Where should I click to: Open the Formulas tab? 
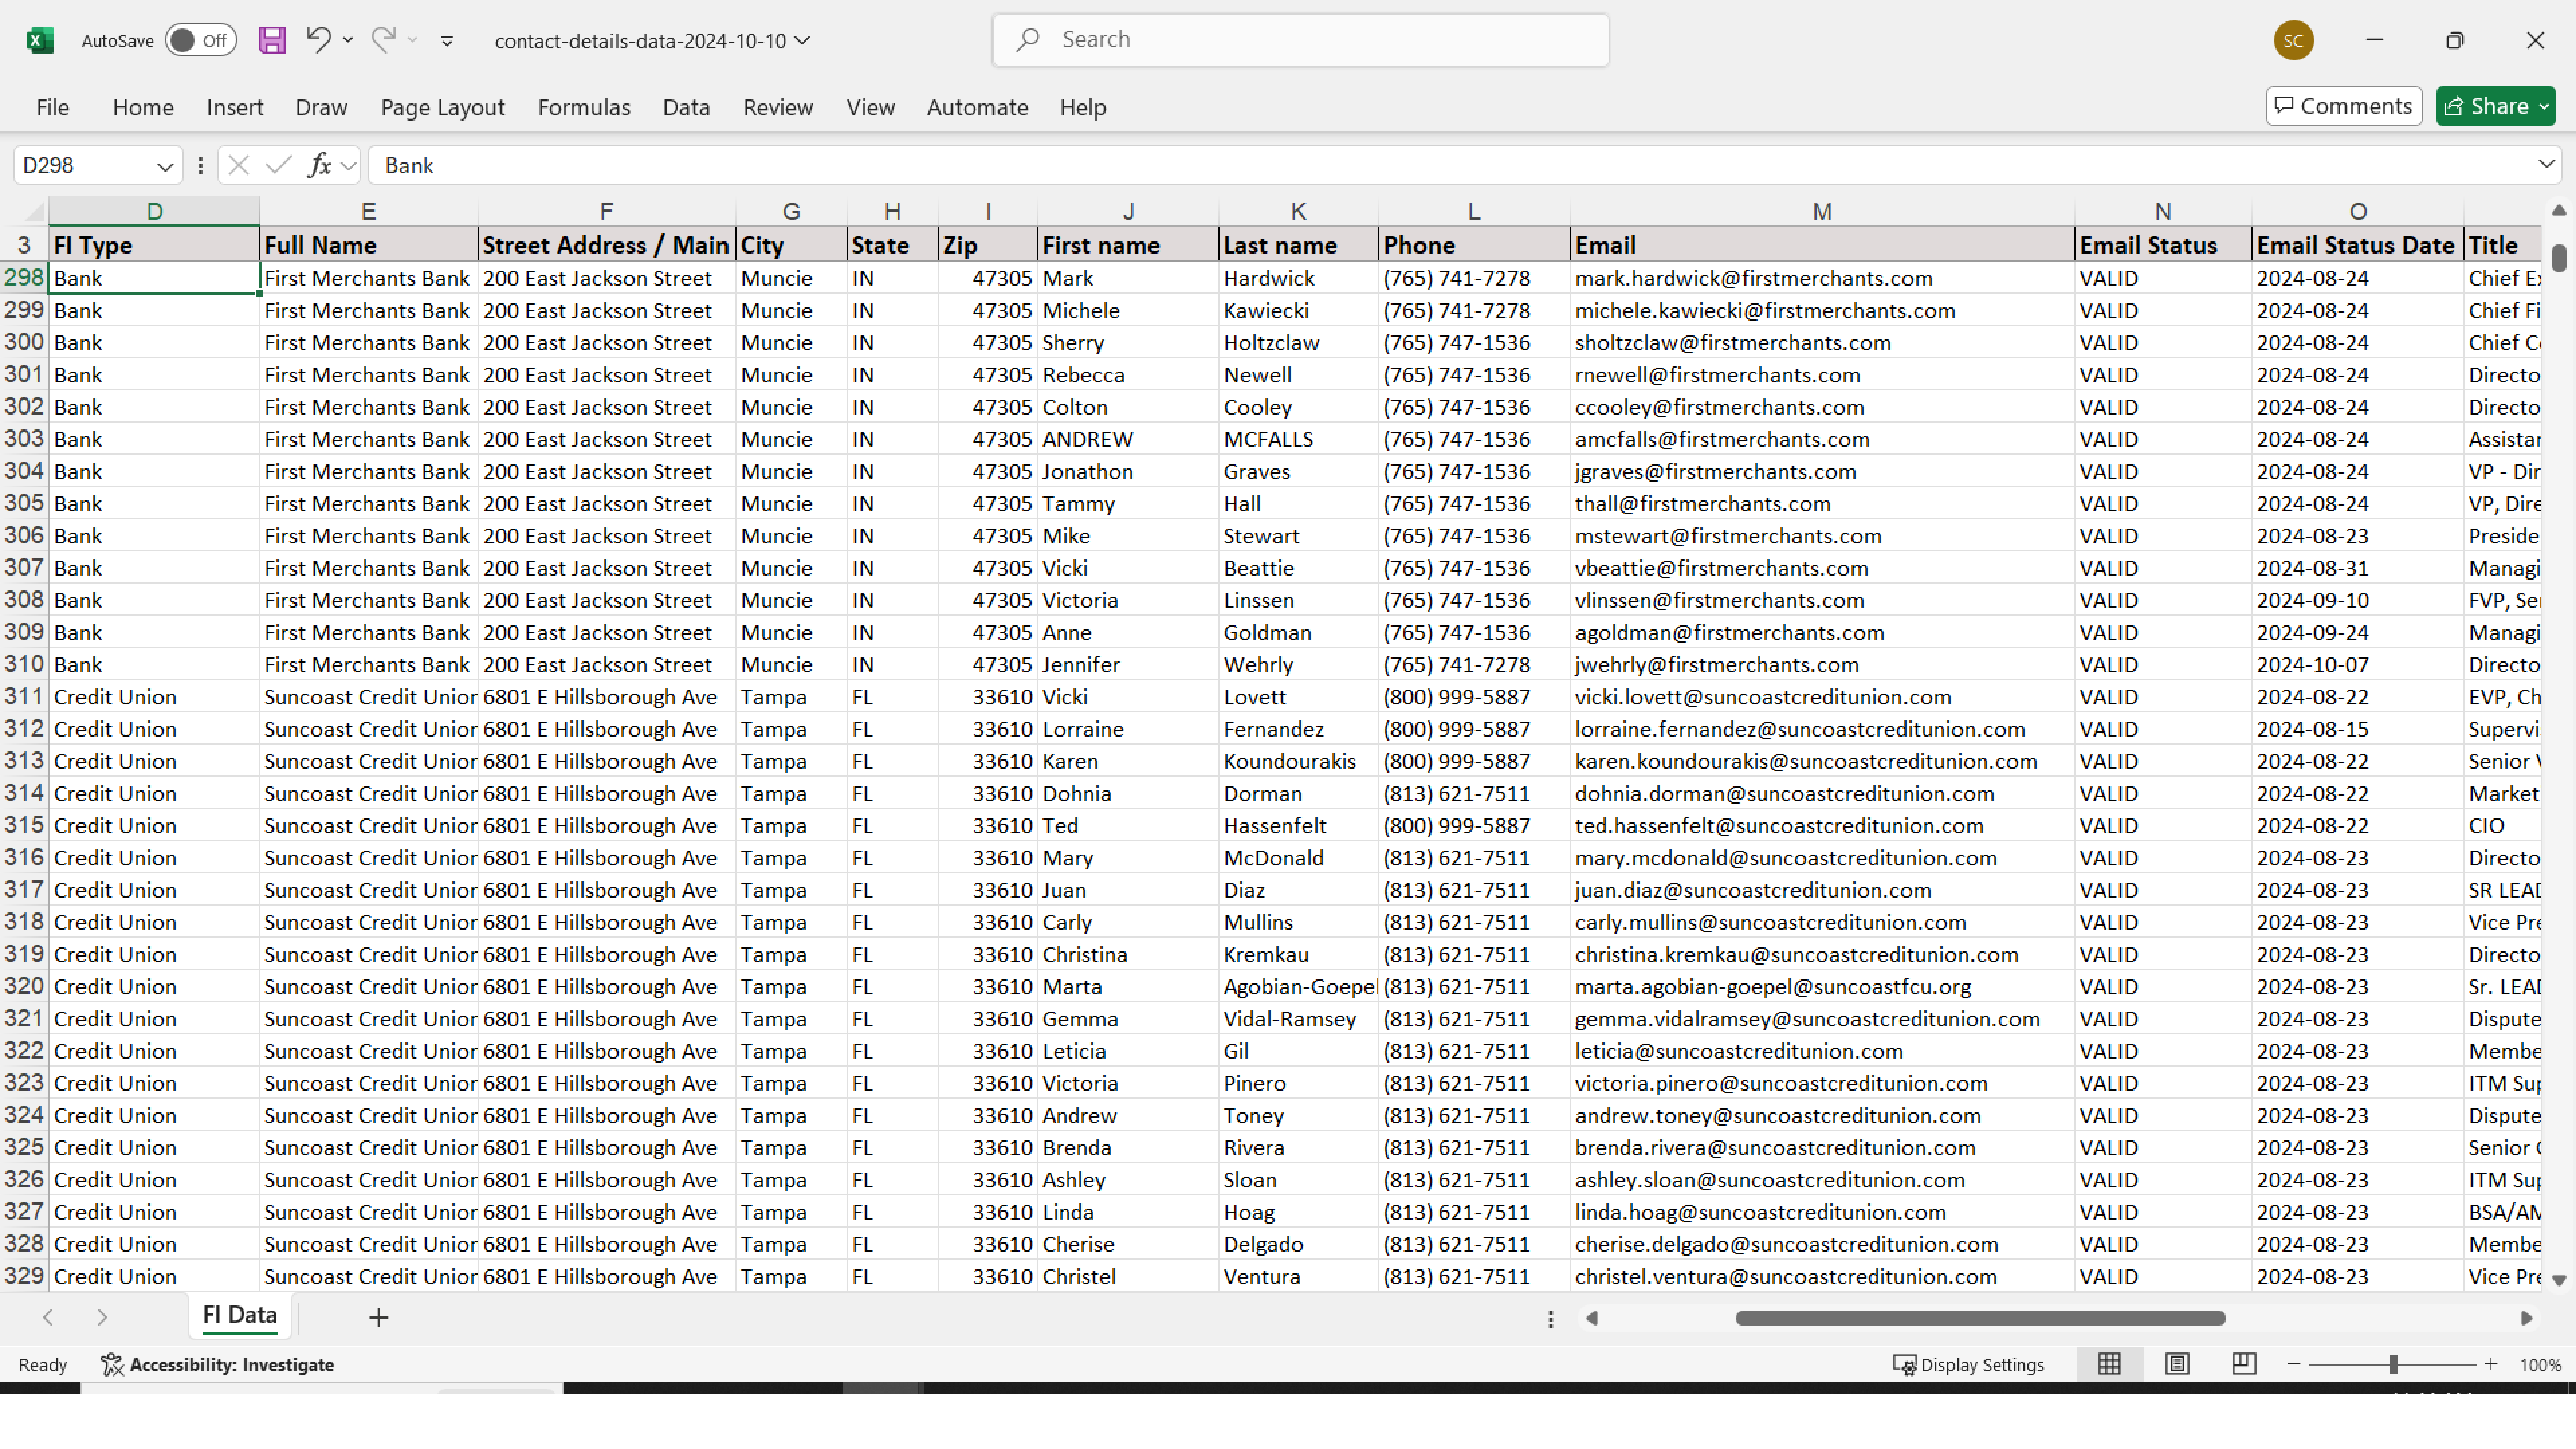[584, 107]
